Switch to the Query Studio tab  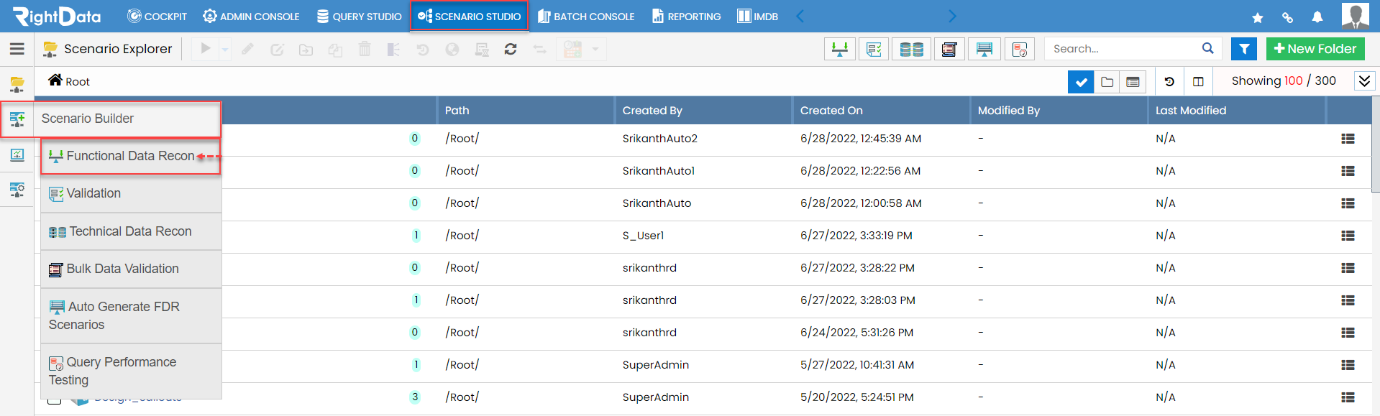[359, 16]
